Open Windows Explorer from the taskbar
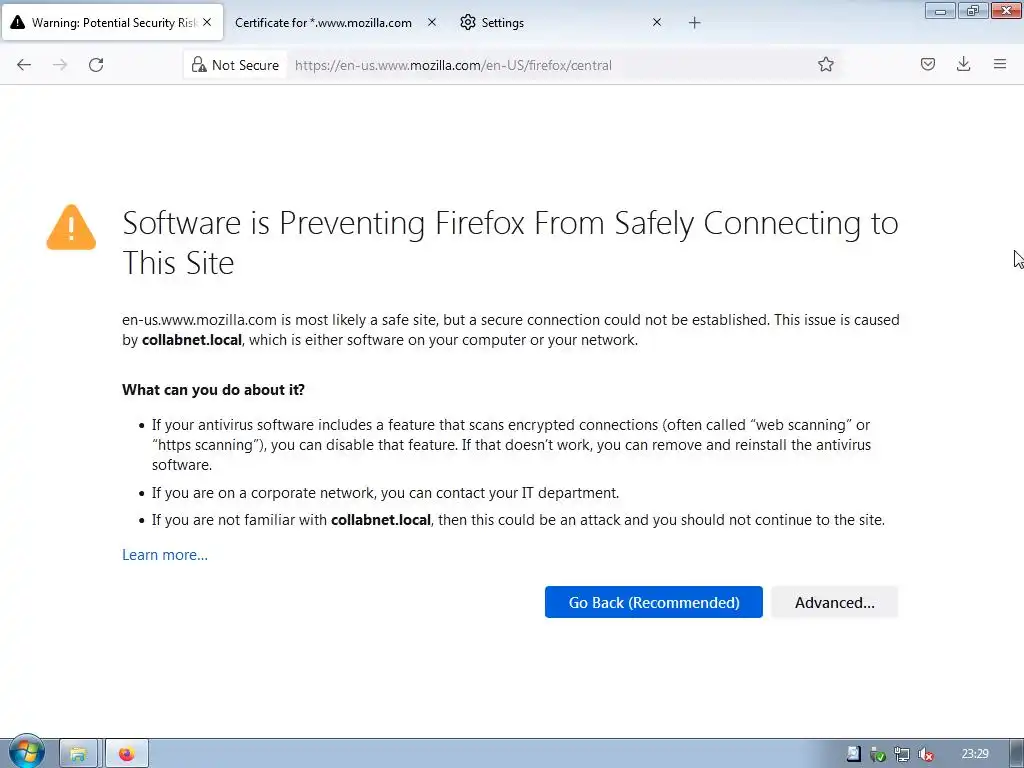This screenshot has width=1024, height=768. point(78,754)
